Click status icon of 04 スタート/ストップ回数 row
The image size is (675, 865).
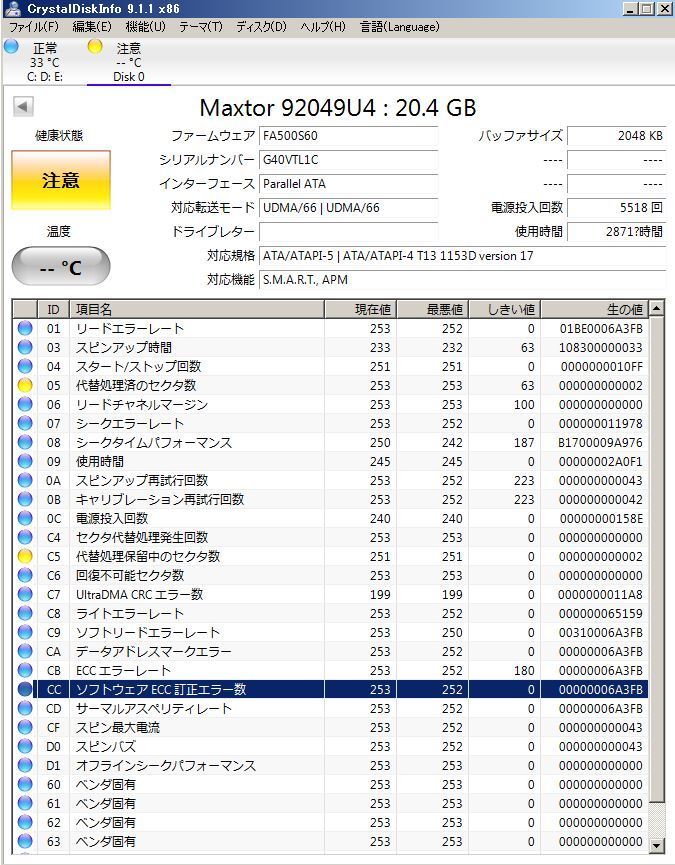point(25,366)
